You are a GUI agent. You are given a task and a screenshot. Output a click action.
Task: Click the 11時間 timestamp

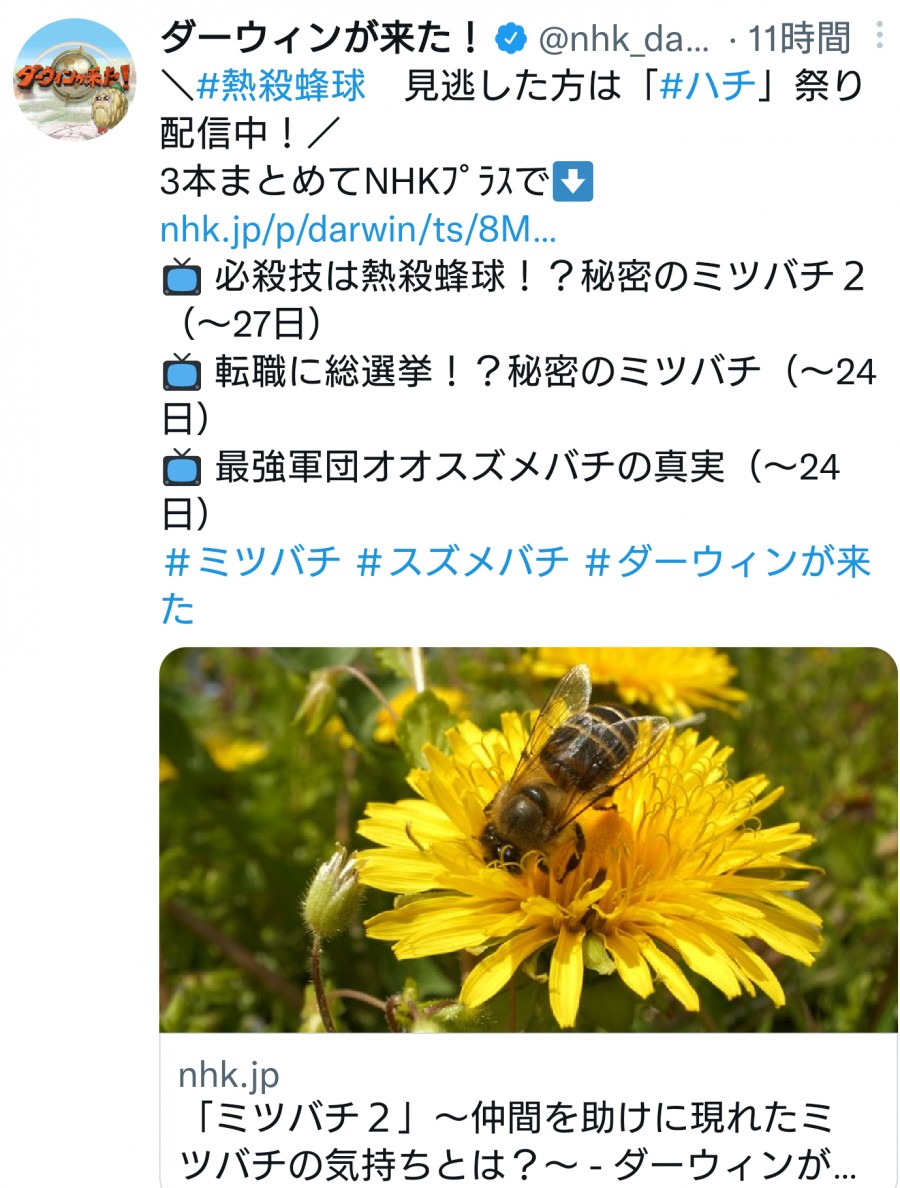799,39
